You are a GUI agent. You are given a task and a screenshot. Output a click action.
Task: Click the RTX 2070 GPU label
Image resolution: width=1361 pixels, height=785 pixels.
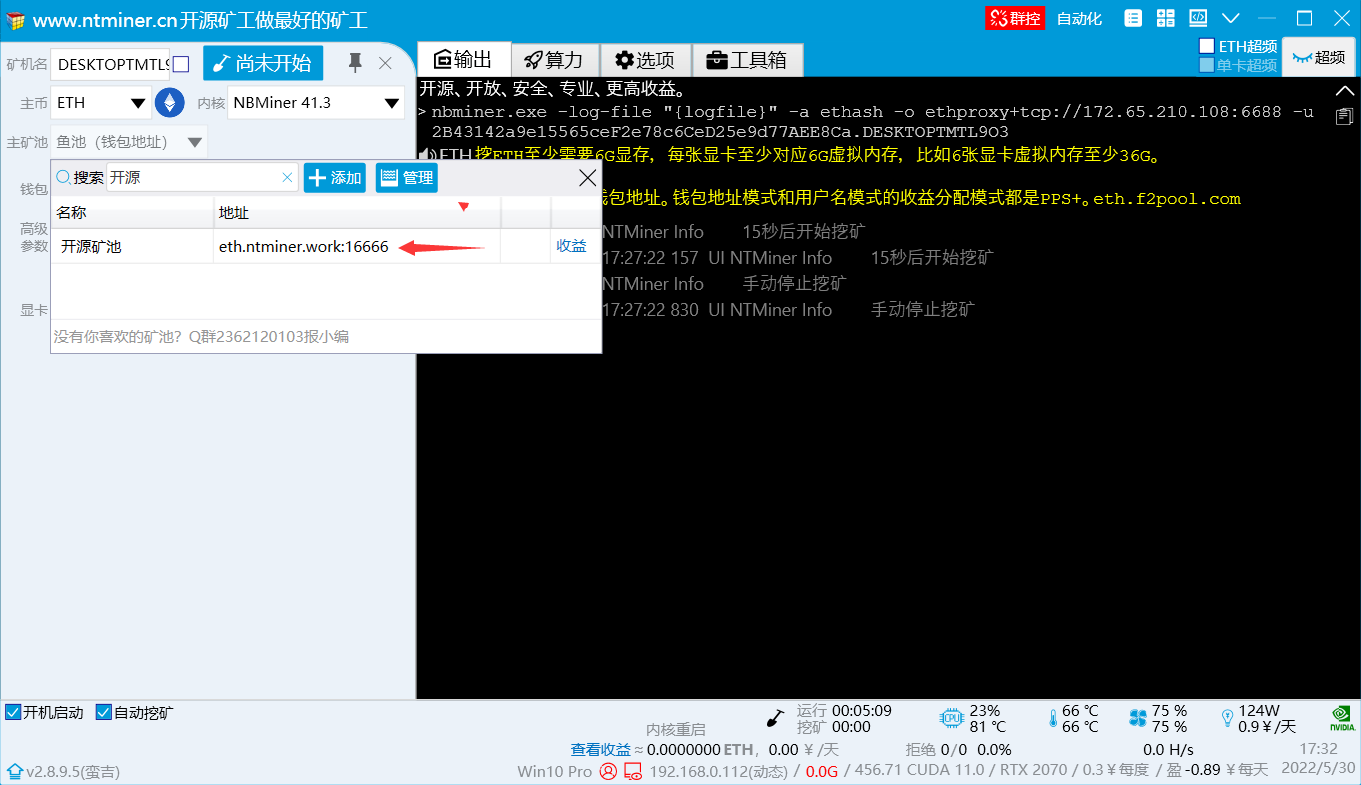[x=1036, y=770]
